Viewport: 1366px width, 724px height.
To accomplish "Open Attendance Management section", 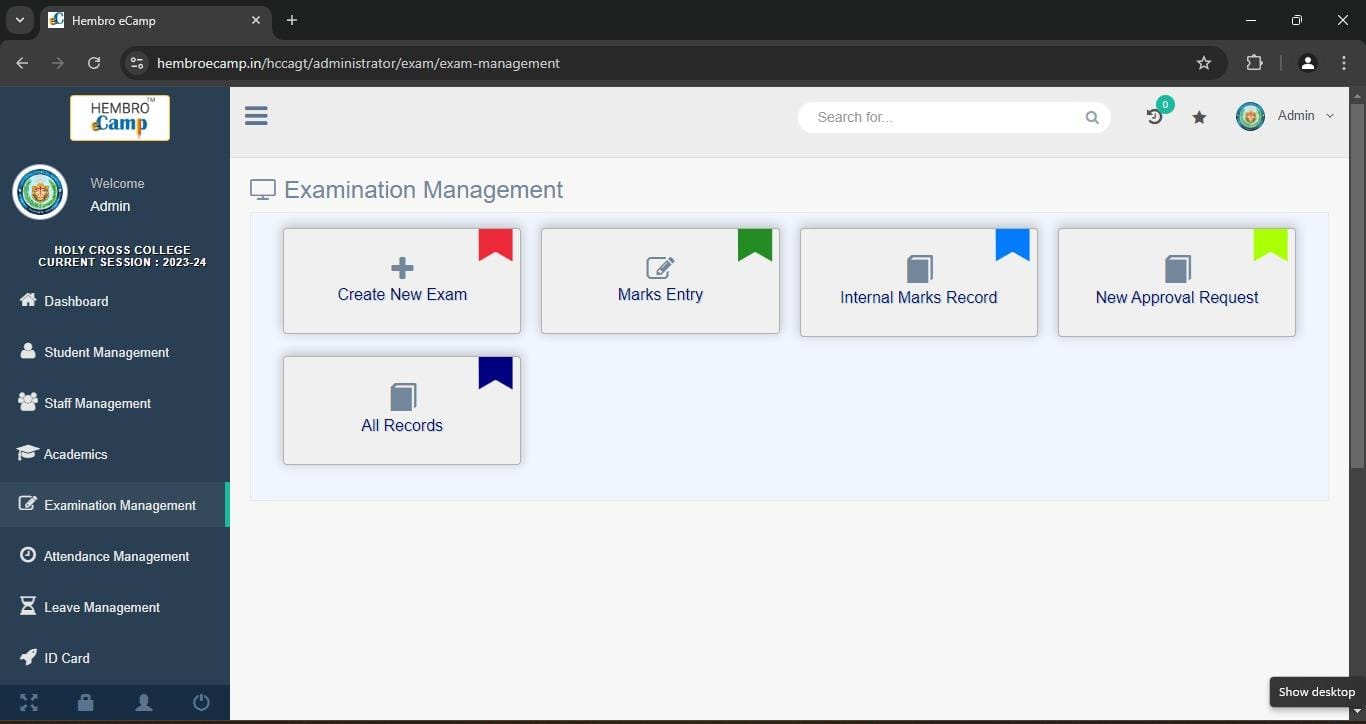I will pyautogui.click(x=115, y=556).
